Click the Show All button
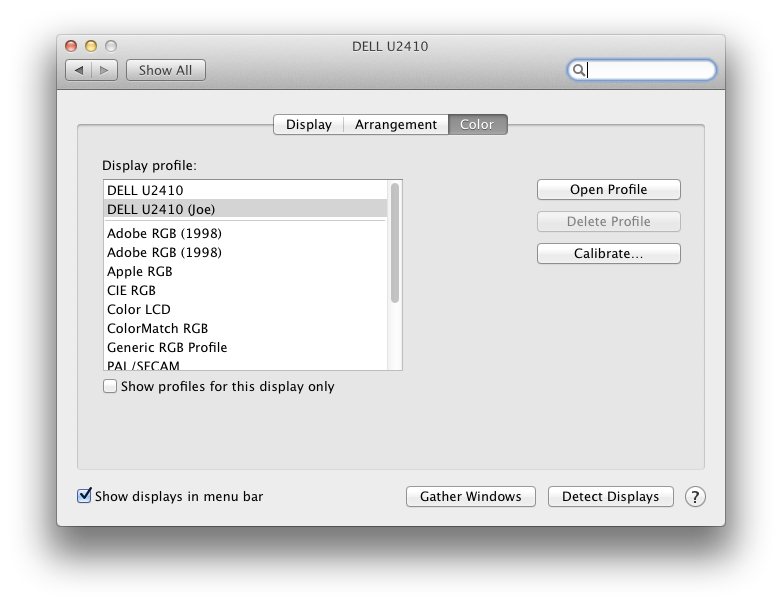Screen dimensions: 782x605 [166, 70]
